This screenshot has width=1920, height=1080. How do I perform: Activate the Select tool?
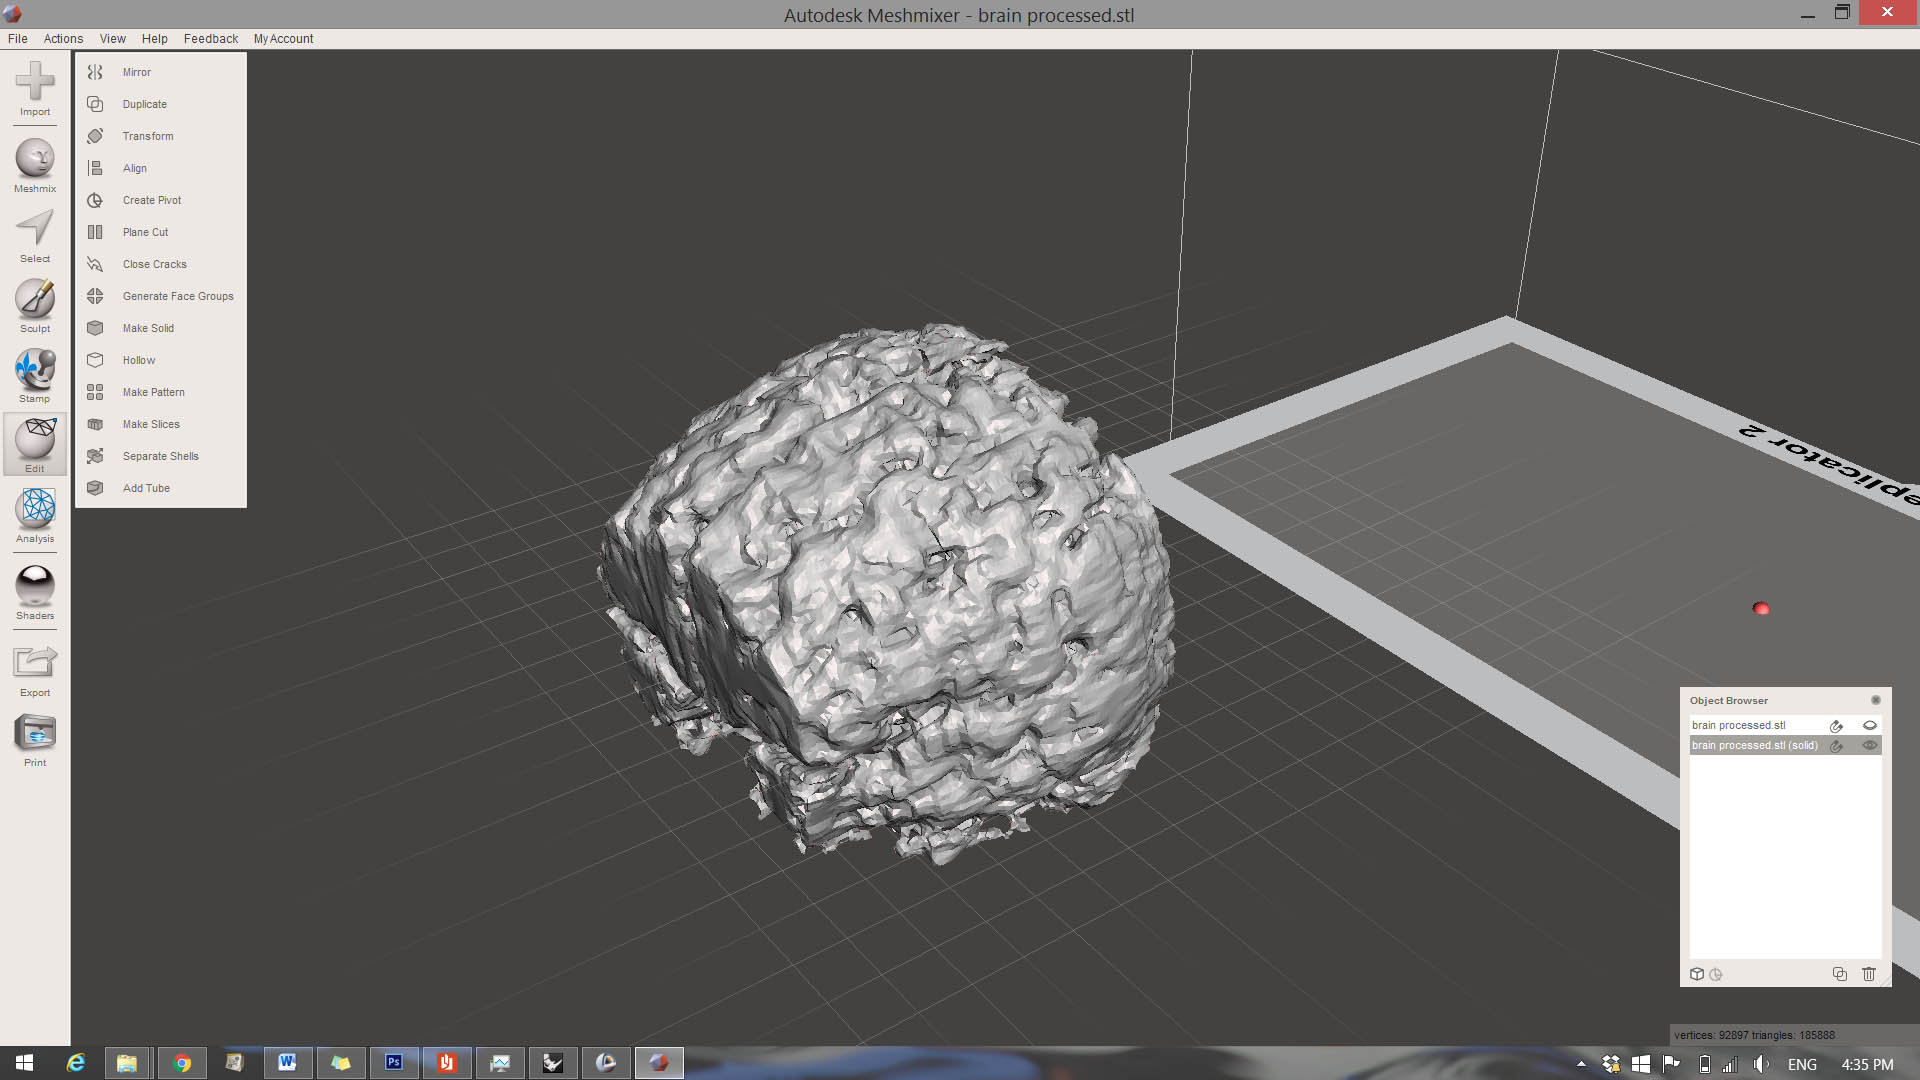[x=35, y=236]
